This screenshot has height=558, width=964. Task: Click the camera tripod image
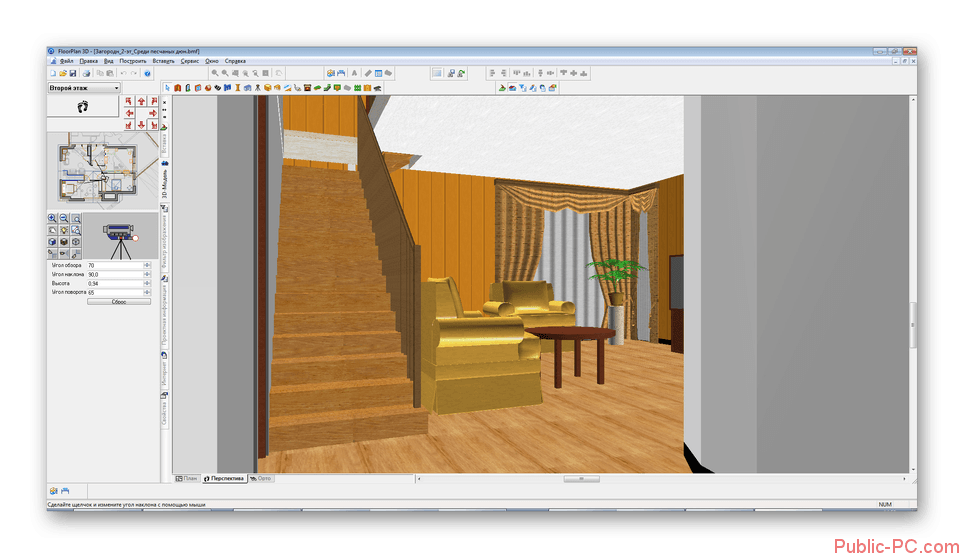(120, 236)
